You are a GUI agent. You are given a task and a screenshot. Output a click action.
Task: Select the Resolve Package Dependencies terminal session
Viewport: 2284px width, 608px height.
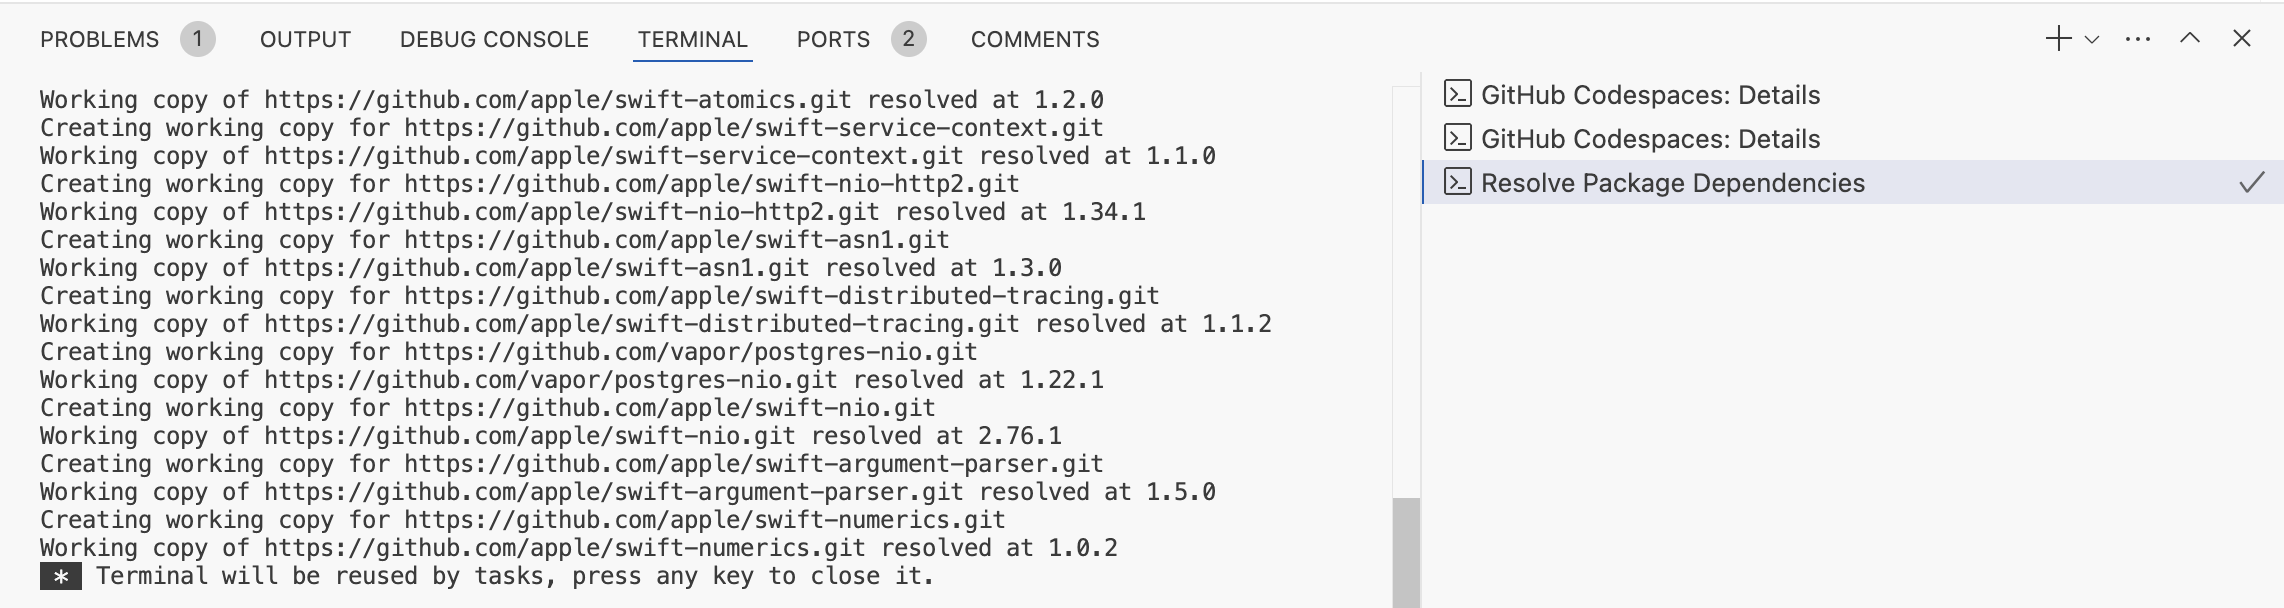[x=1672, y=183]
